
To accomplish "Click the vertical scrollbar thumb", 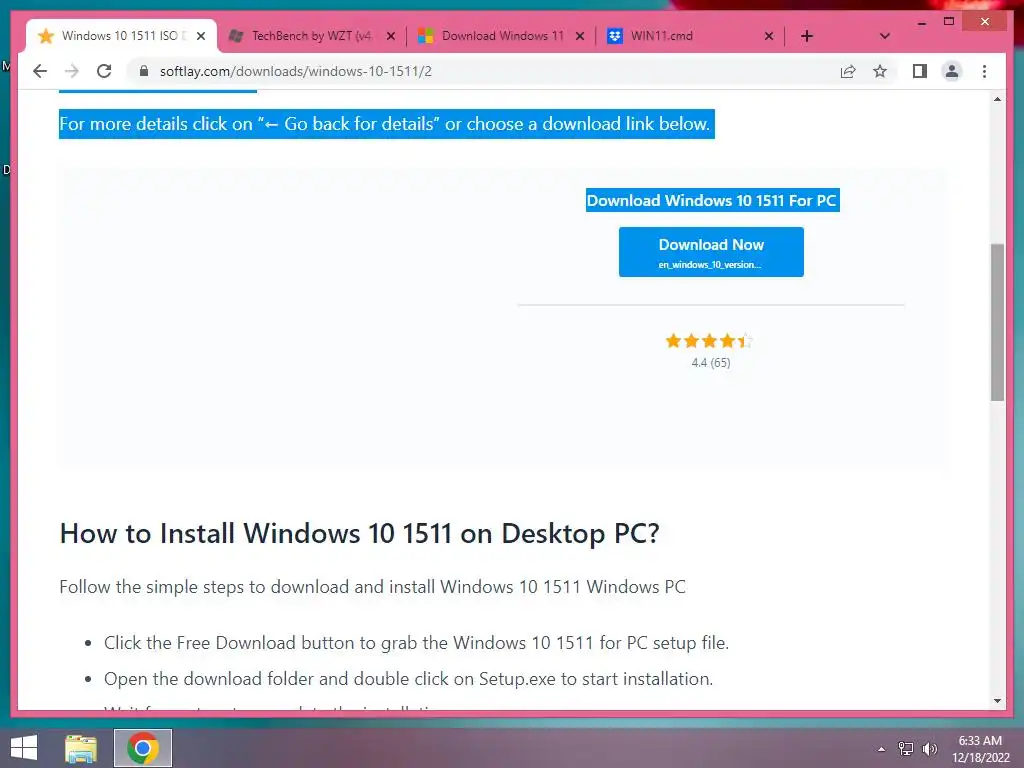I will (997, 323).
